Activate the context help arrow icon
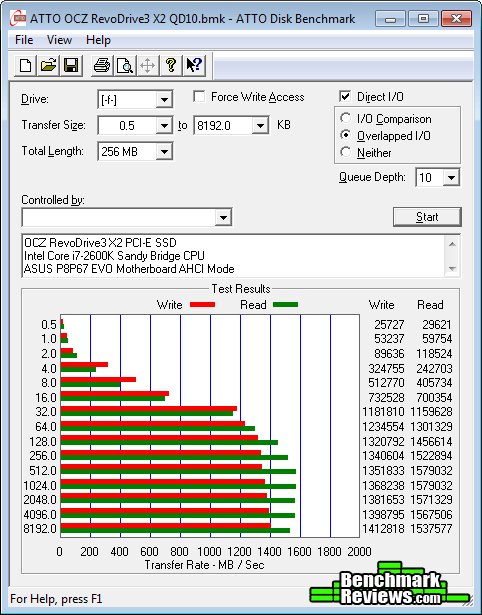Screen dimensions: 482x615 pos(194,65)
